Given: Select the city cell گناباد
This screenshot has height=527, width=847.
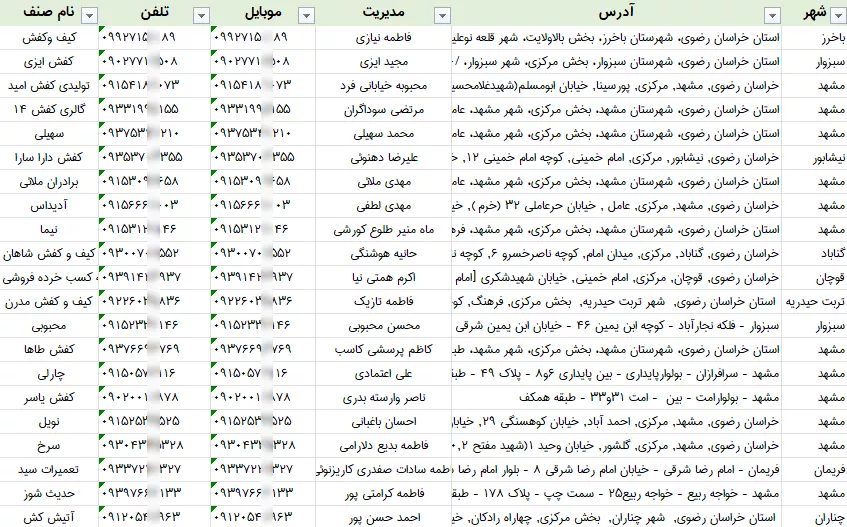Looking at the screenshot, I should tap(815, 253).
